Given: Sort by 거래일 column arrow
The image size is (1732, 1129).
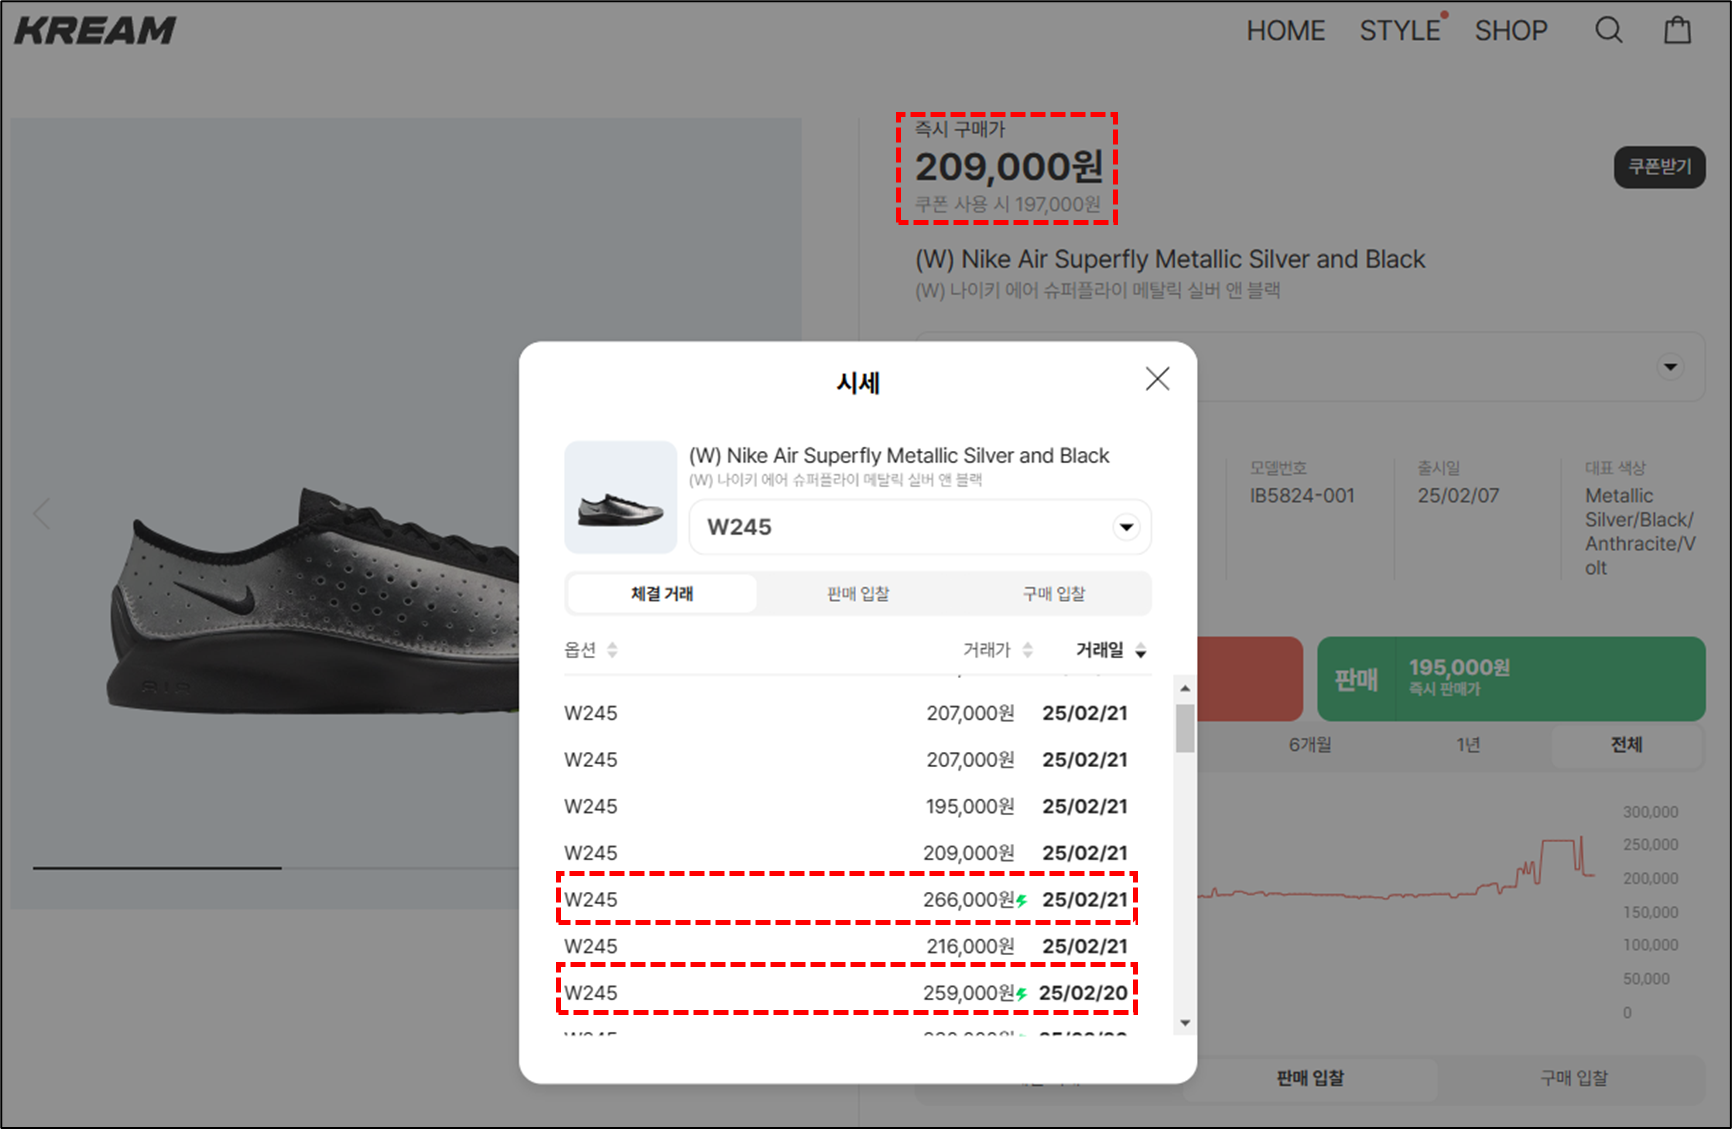Looking at the screenshot, I should click(1140, 651).
